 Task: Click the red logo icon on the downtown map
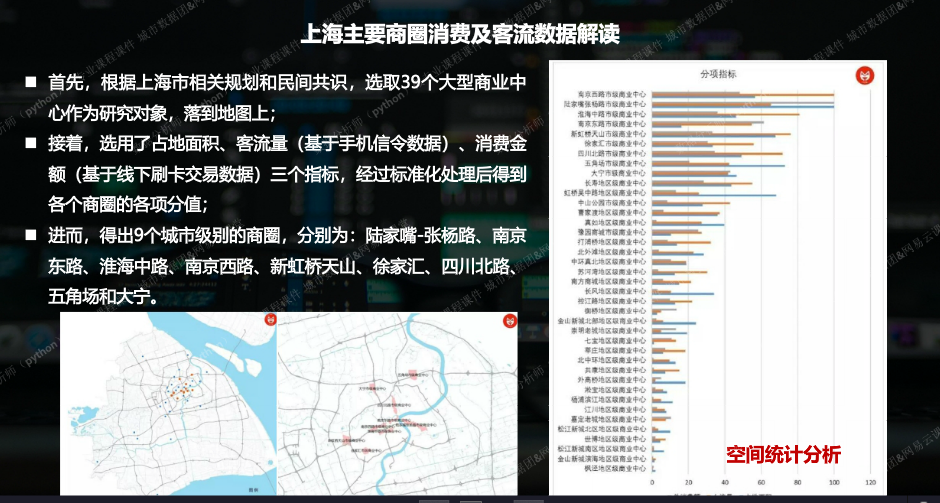(x=510, y=321)
